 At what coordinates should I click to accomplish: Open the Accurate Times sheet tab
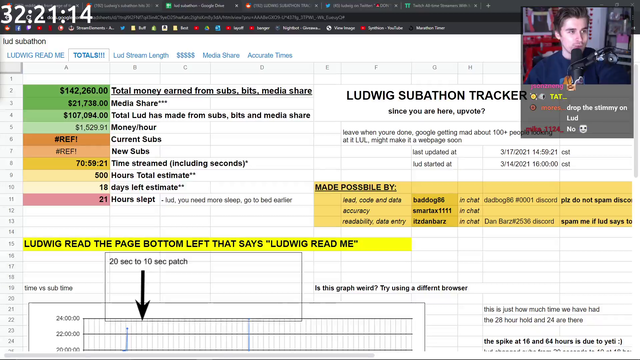tap(270, 55)
